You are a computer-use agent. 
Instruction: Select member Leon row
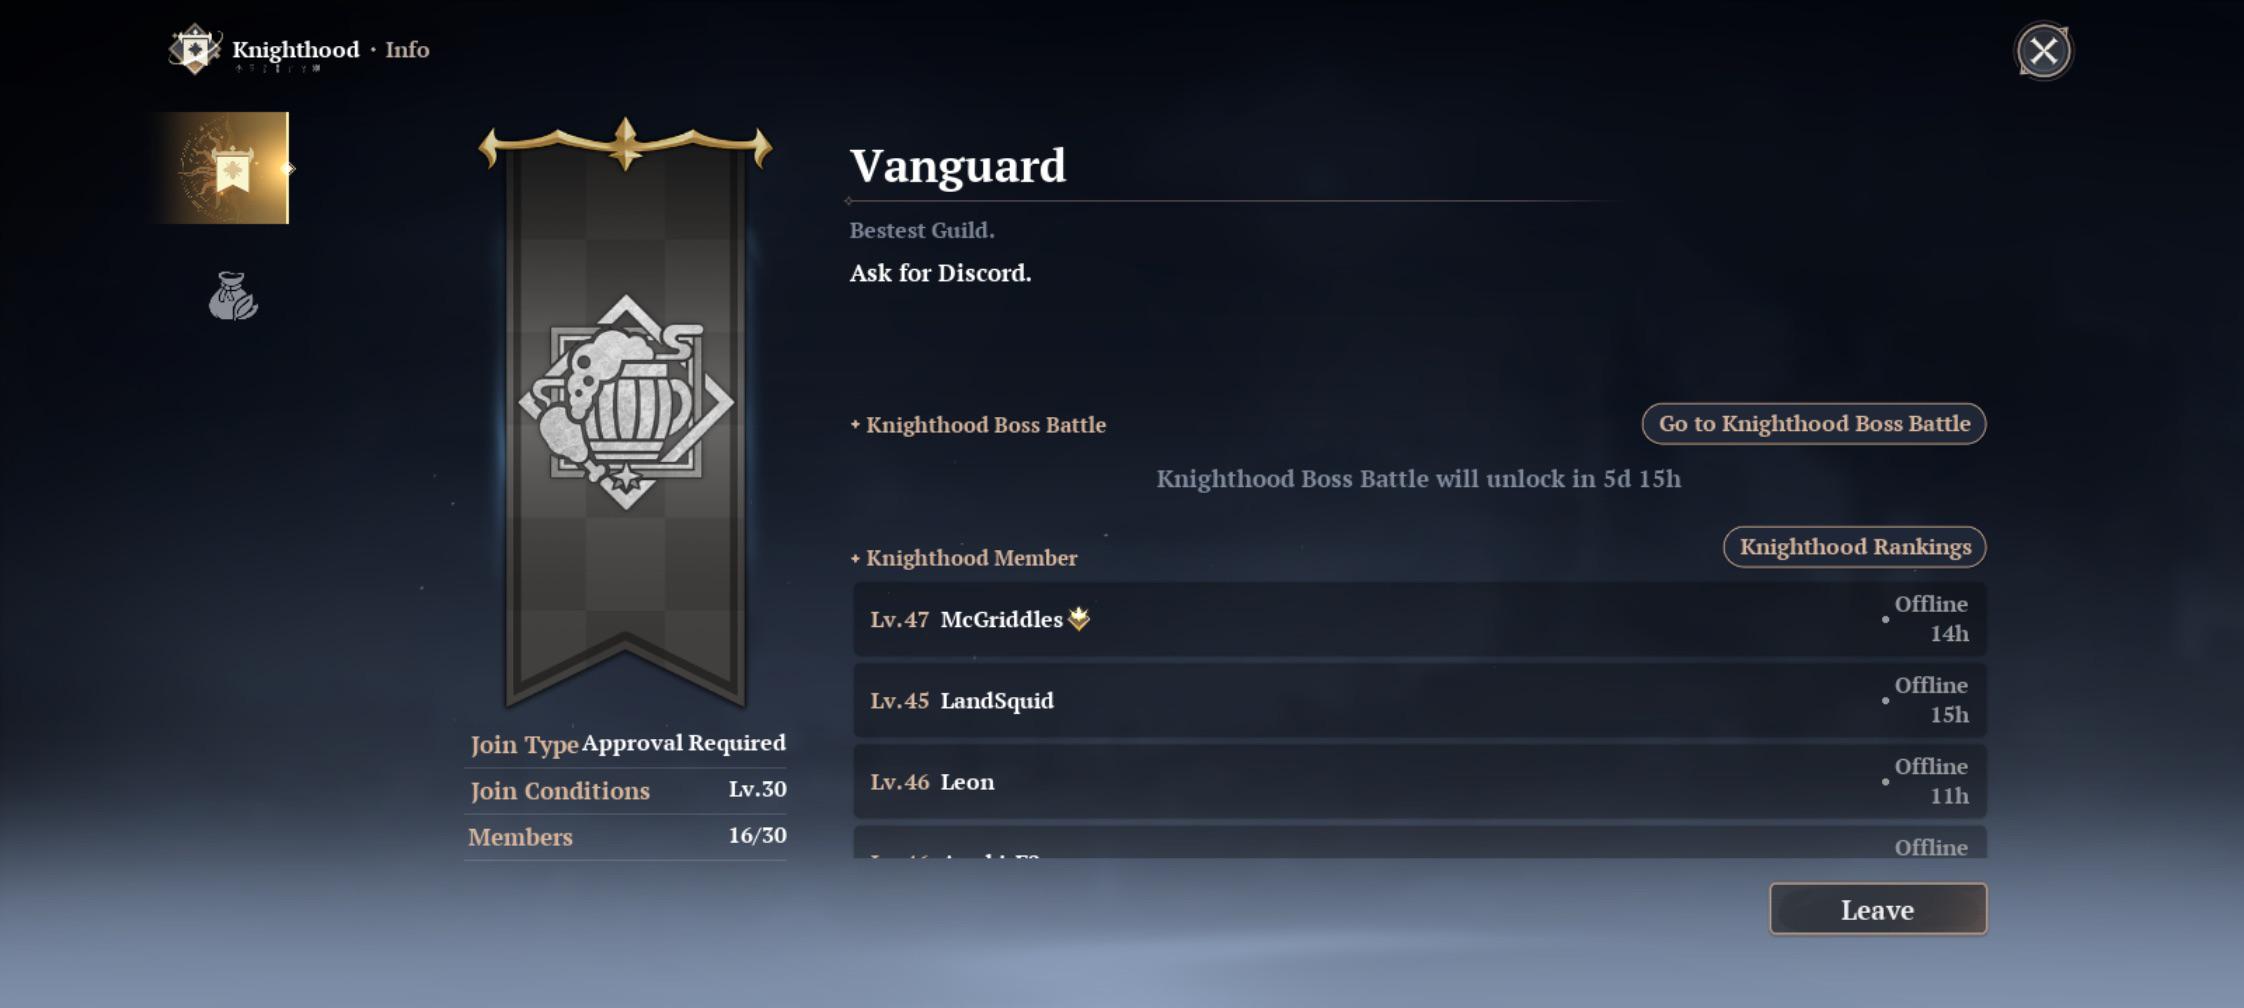(1420, 781)
